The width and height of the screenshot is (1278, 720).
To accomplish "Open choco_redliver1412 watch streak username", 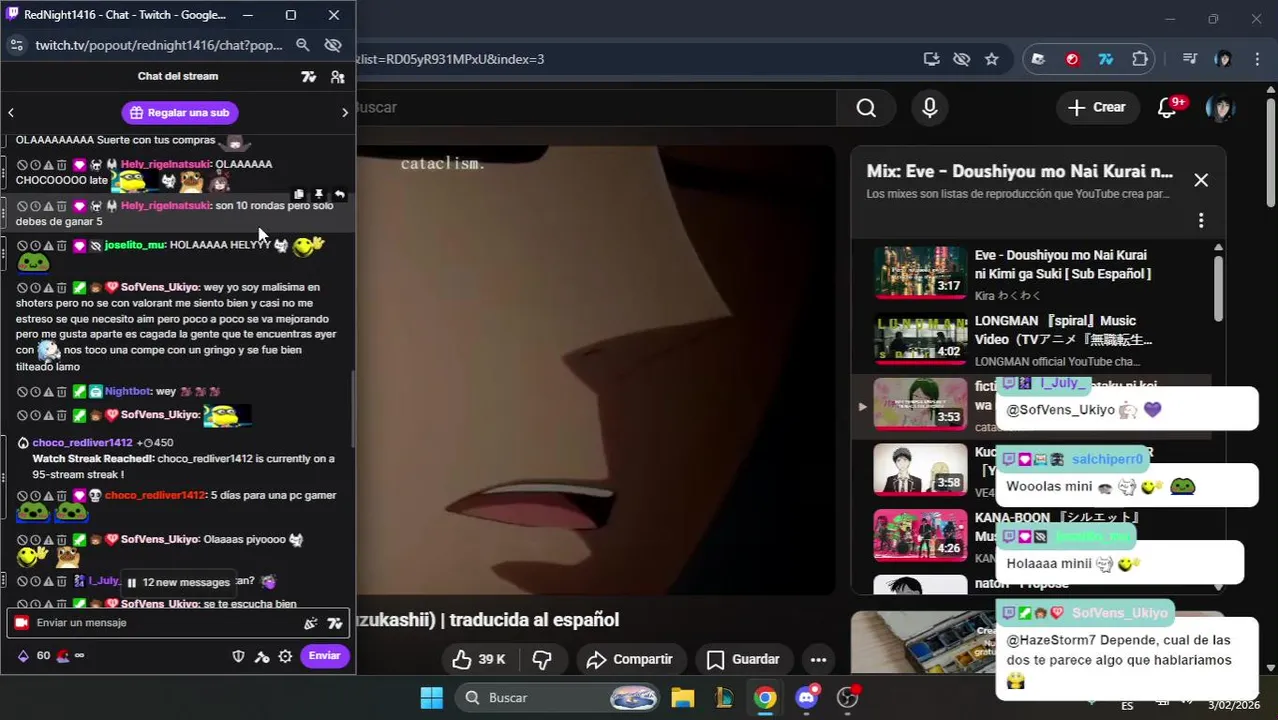I will tap(82, 442).
